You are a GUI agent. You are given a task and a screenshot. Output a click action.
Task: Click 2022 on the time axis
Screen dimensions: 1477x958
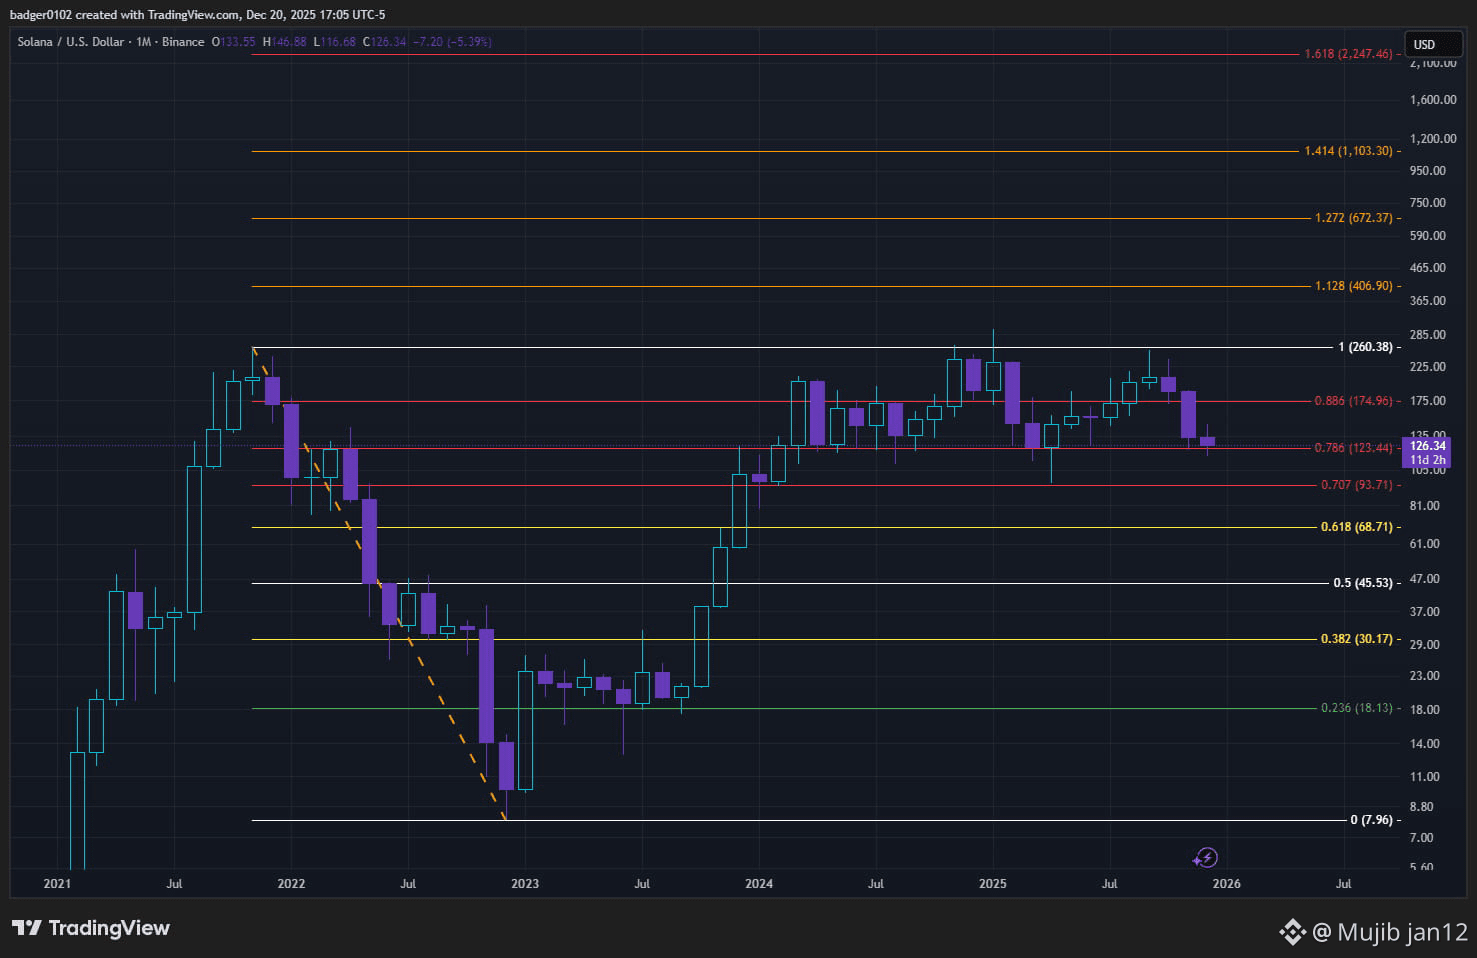coord(291,884)
